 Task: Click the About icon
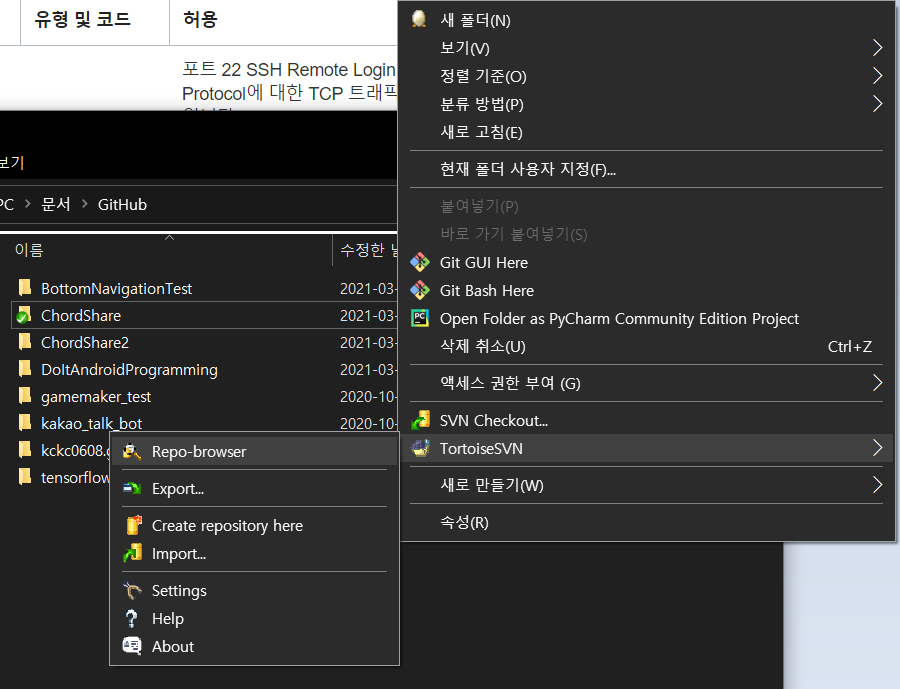tap(132, 646)
